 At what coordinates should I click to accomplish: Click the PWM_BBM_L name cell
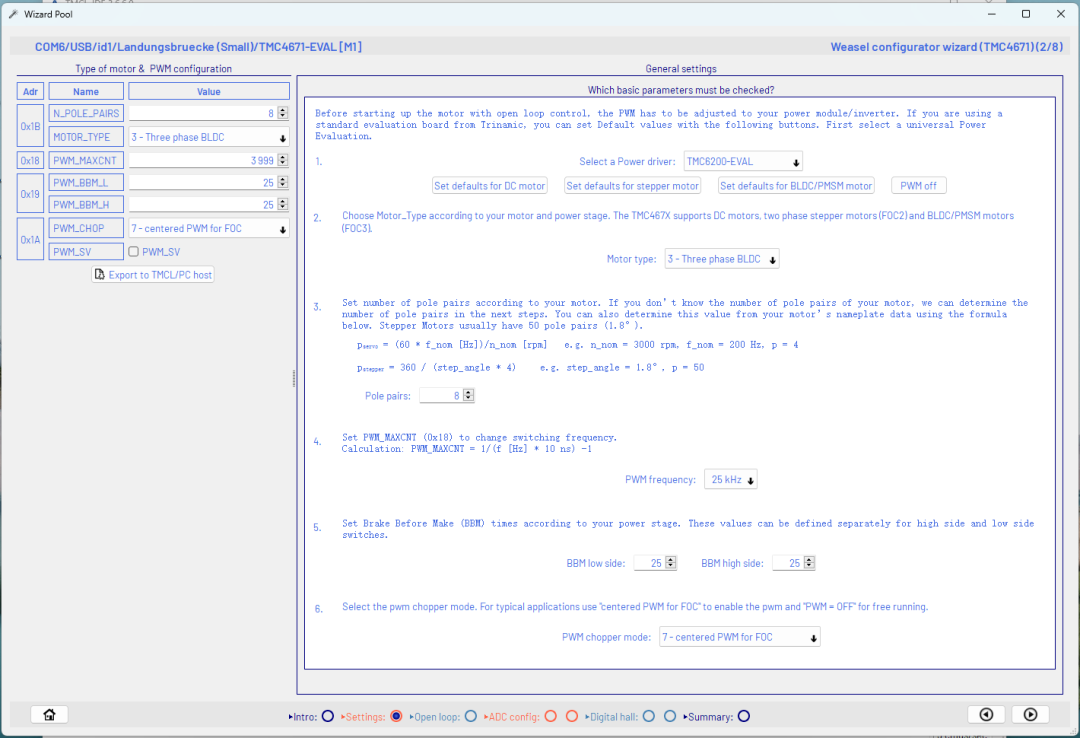click(x=86, y=183)
